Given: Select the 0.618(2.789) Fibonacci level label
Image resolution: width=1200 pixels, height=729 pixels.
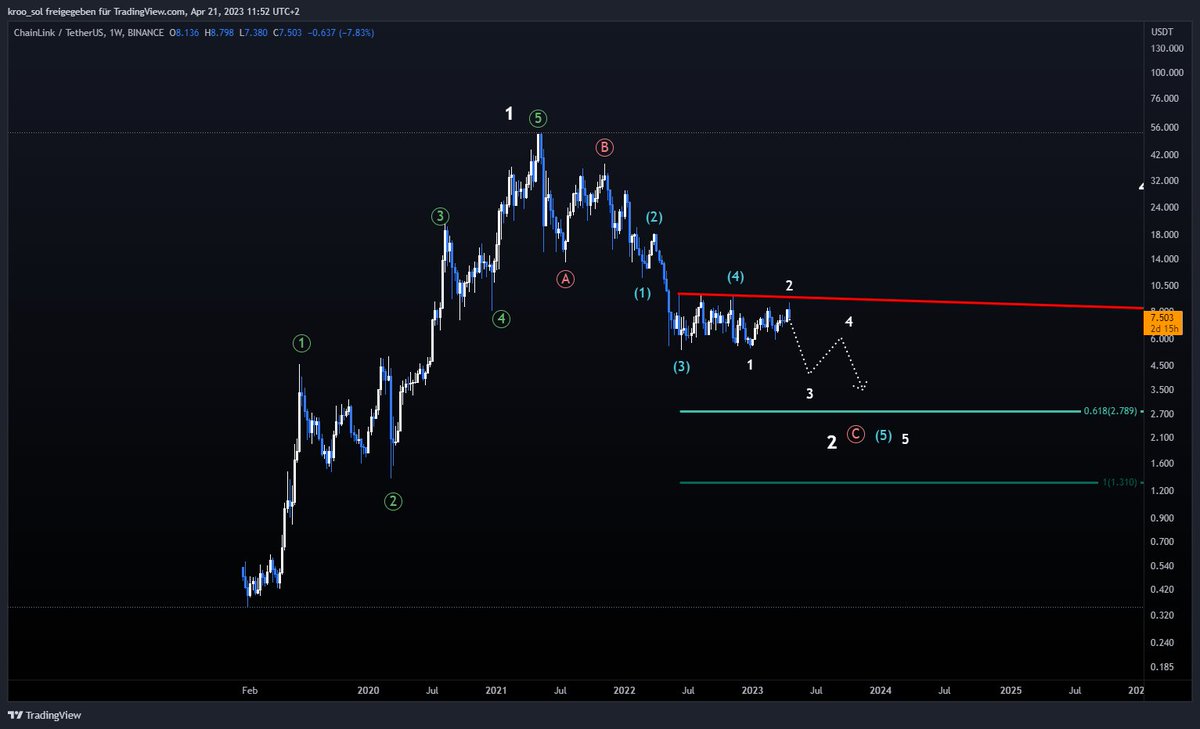Looking at the screenshot, I should click(1110, 411).
